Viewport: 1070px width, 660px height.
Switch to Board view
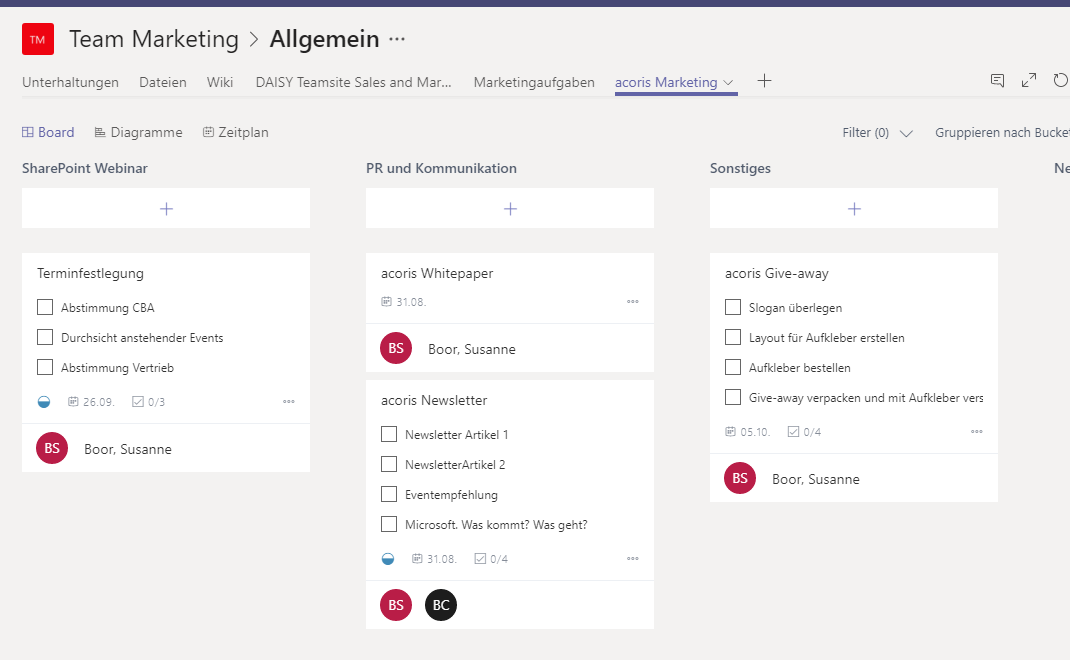pos(48,132)
